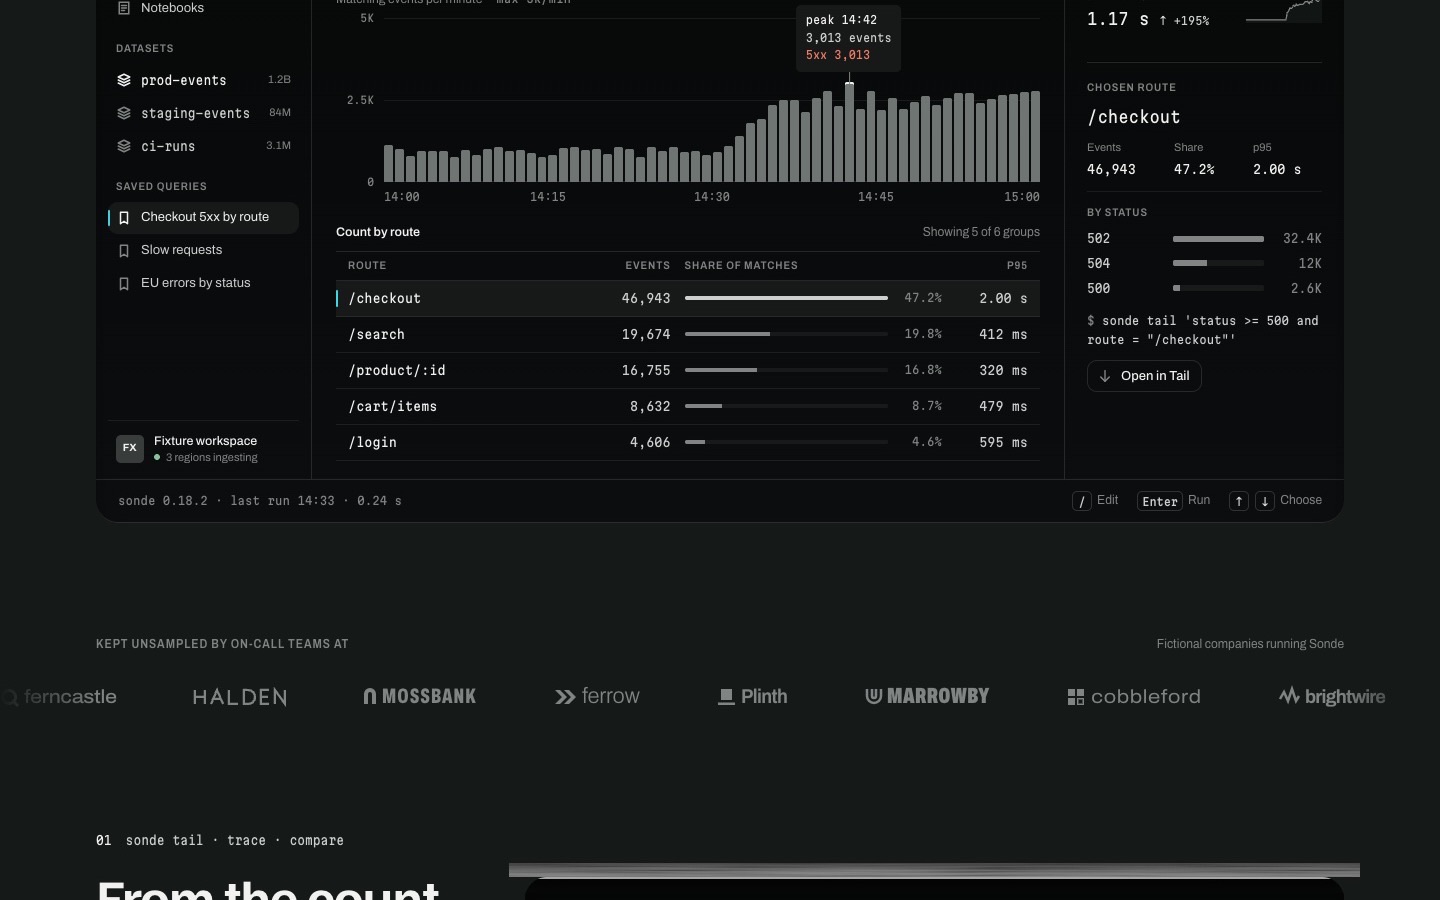Open the EU errors by status query
This screenshot has width=1440, height=900.
[x=203, y=283]
